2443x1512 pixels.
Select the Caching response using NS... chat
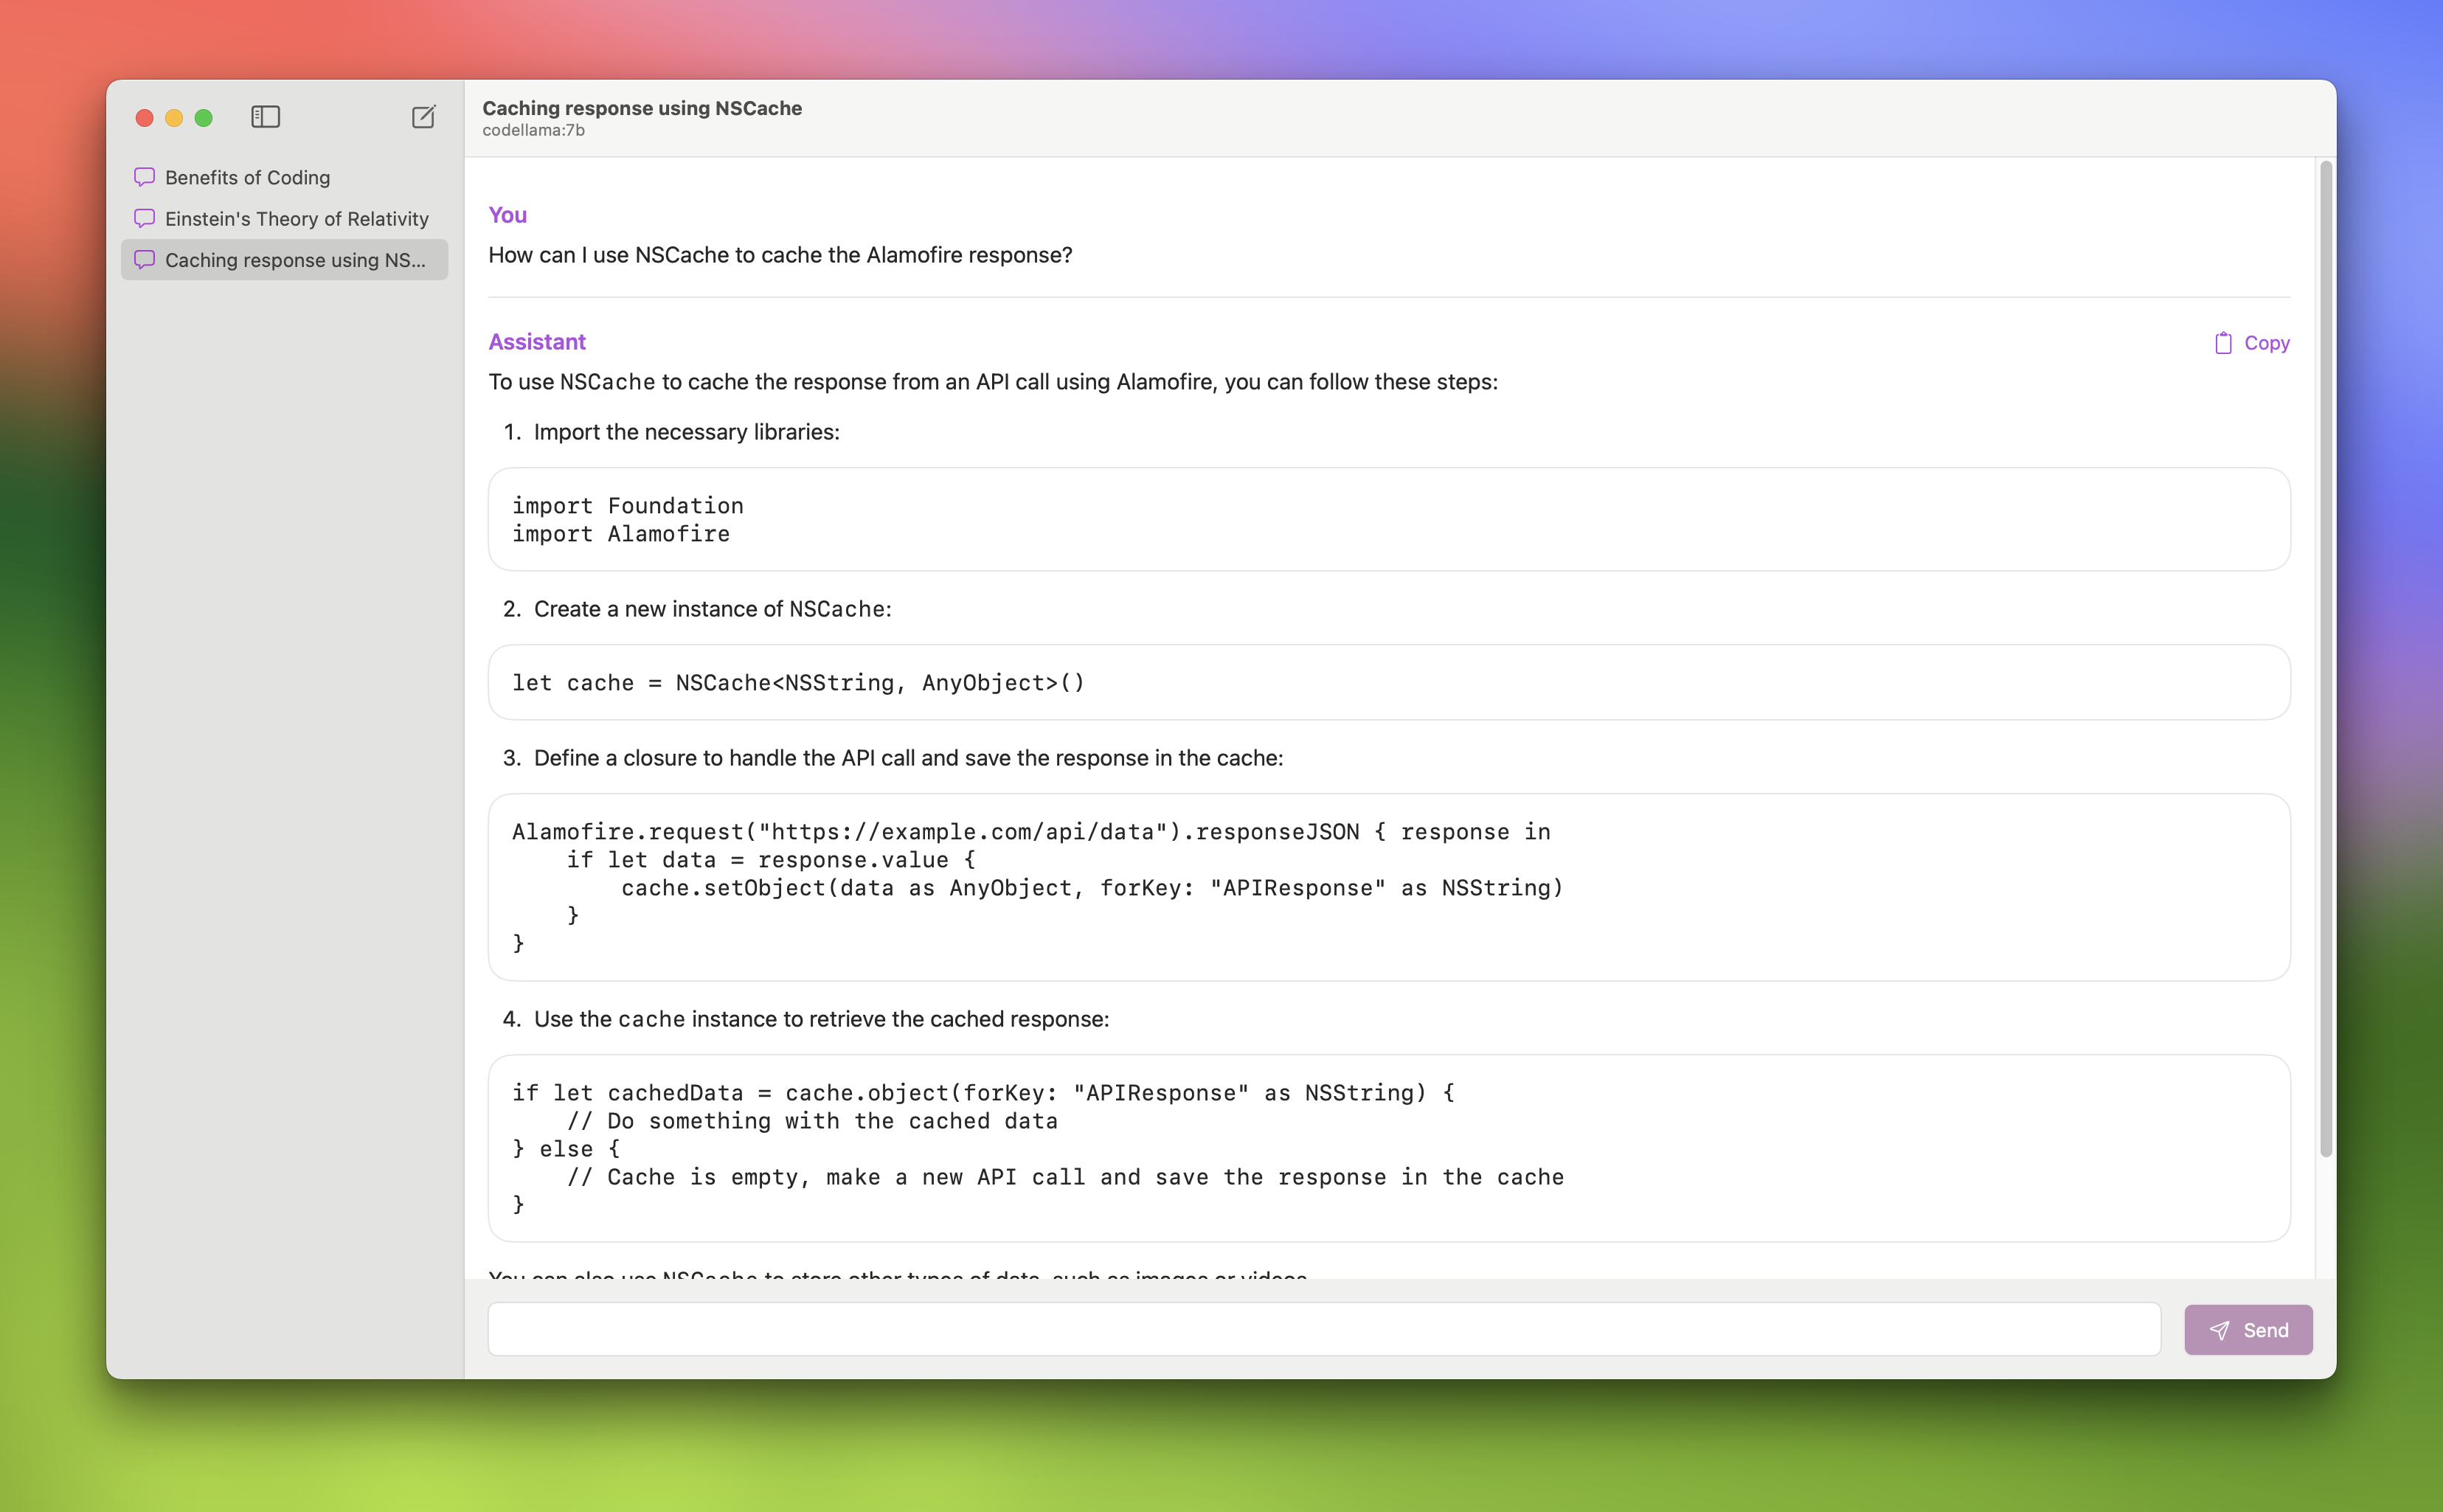click(295, 260)
